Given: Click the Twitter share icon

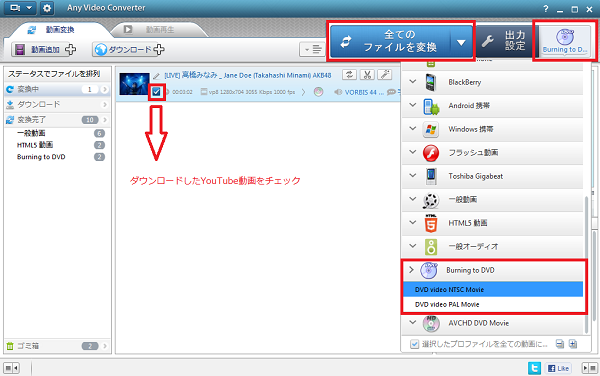Looking at the screenshot, I should tap(534, 368).
